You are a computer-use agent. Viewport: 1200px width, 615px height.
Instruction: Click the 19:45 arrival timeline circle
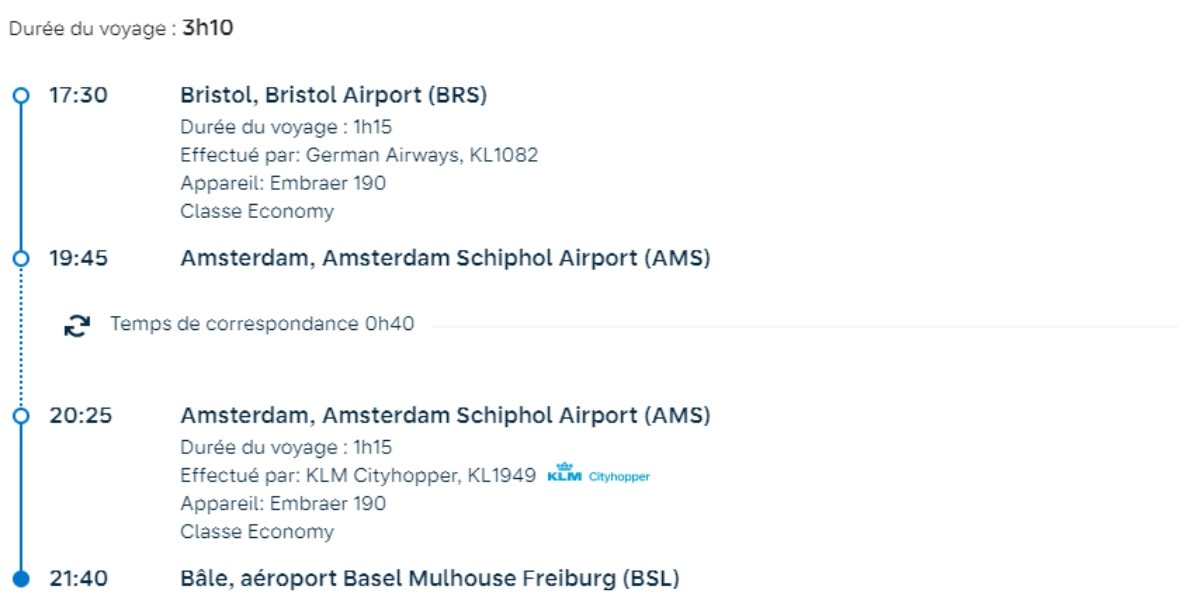[x=20, y=259]
